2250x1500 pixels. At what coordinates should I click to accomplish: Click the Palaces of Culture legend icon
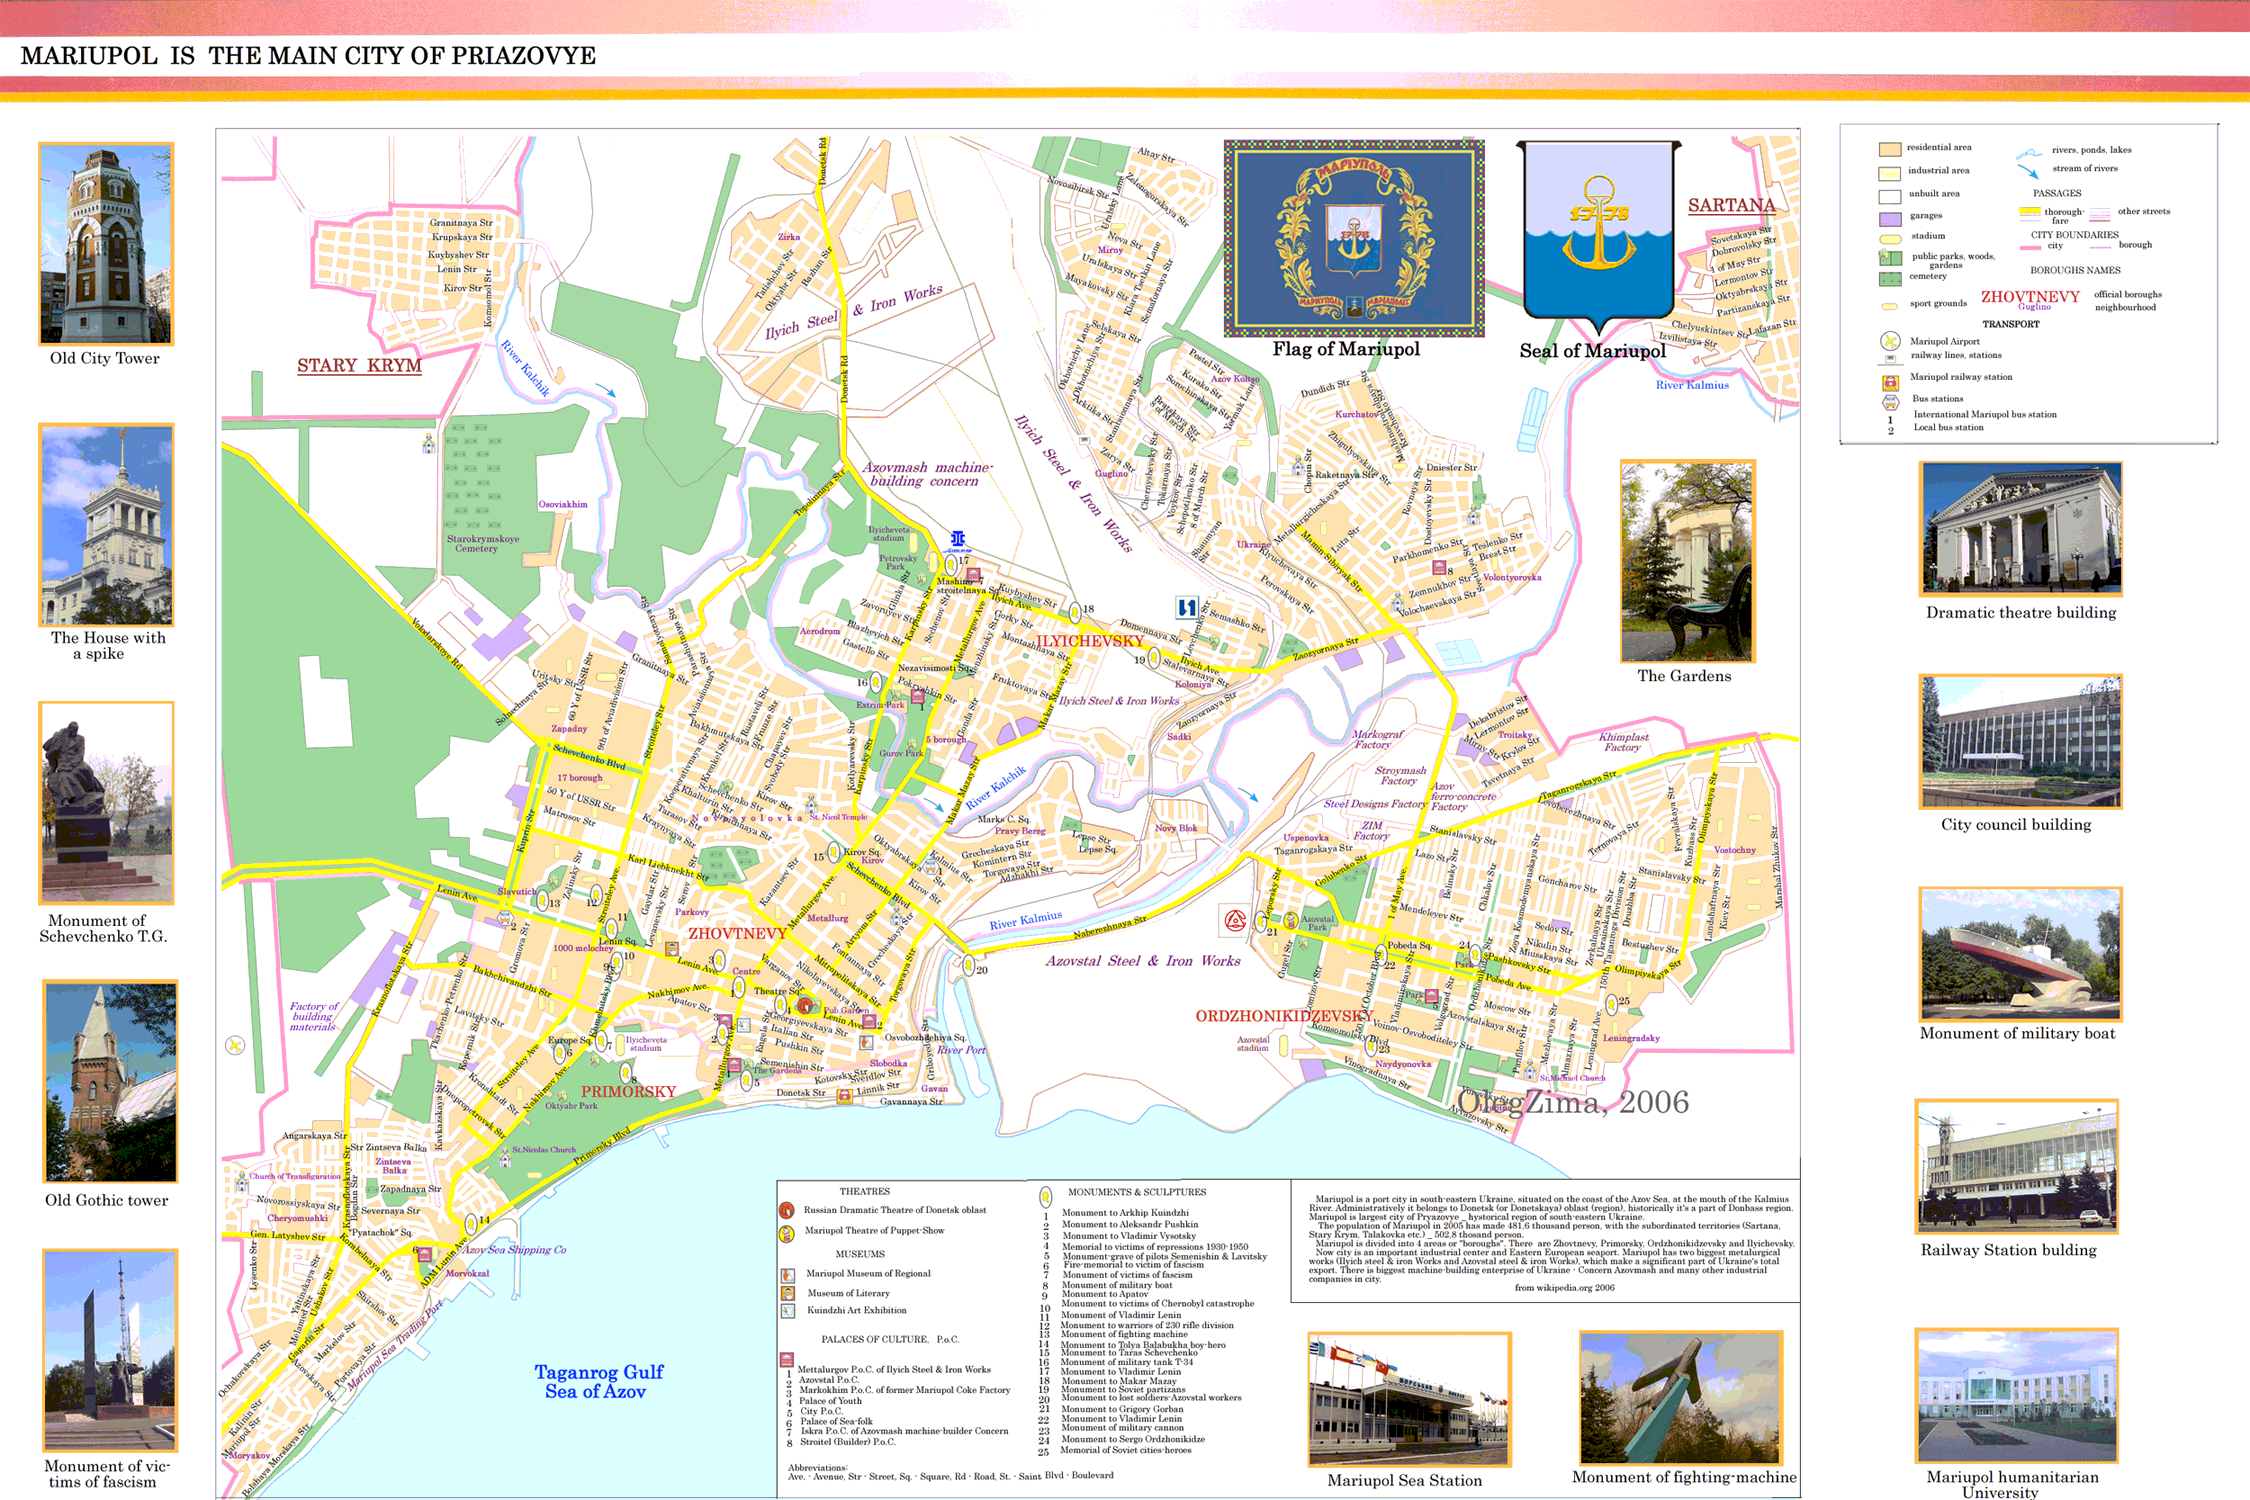pos(787,1360)
